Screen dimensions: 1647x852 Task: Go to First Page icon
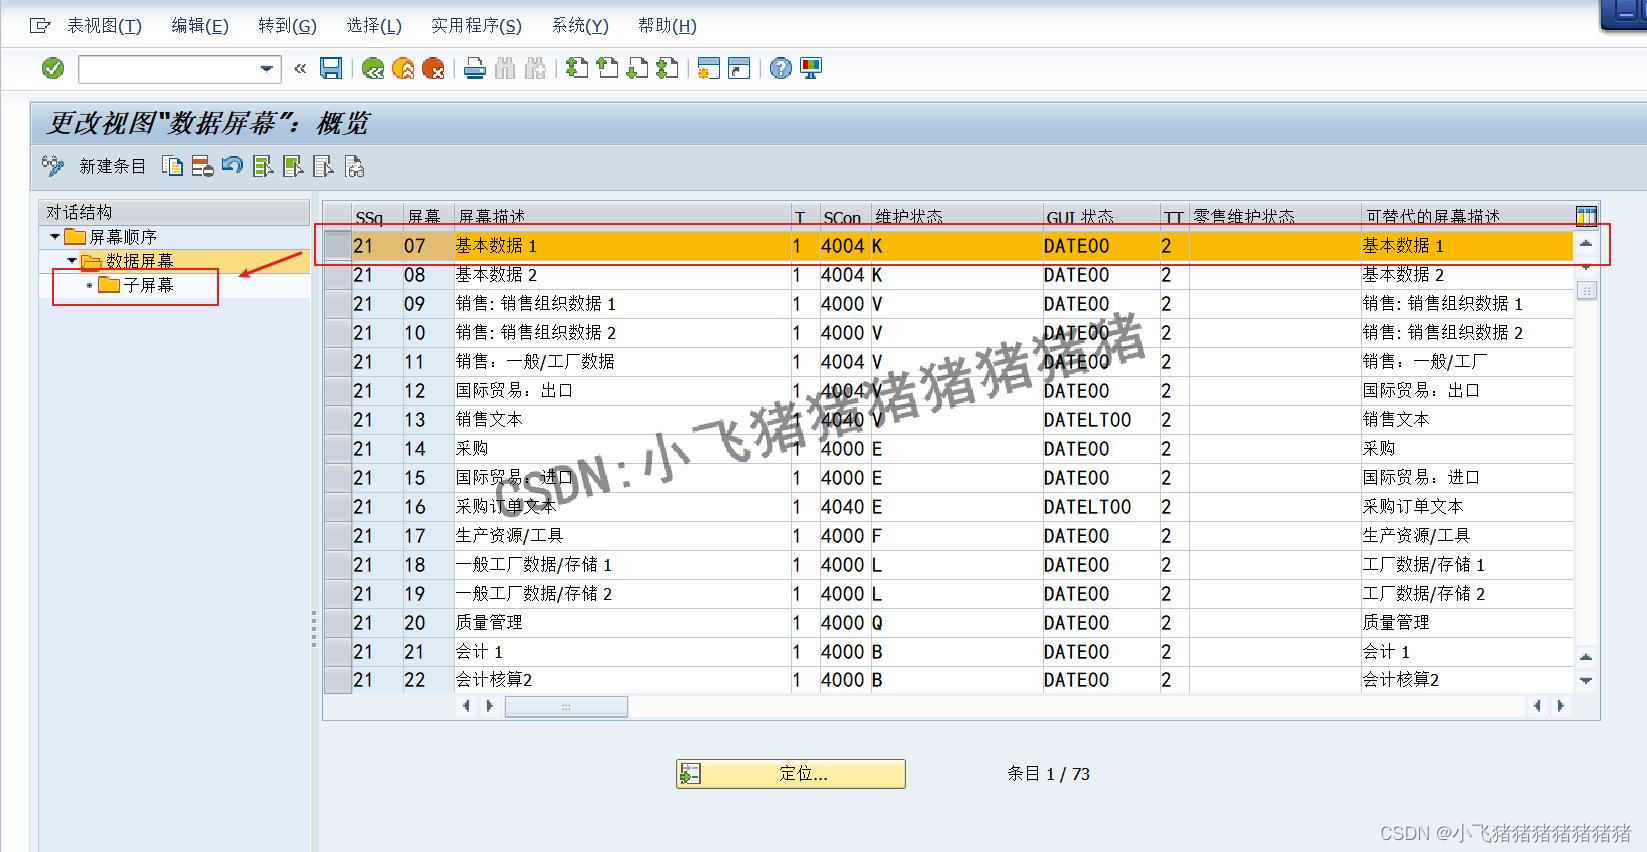click(577, 68)
